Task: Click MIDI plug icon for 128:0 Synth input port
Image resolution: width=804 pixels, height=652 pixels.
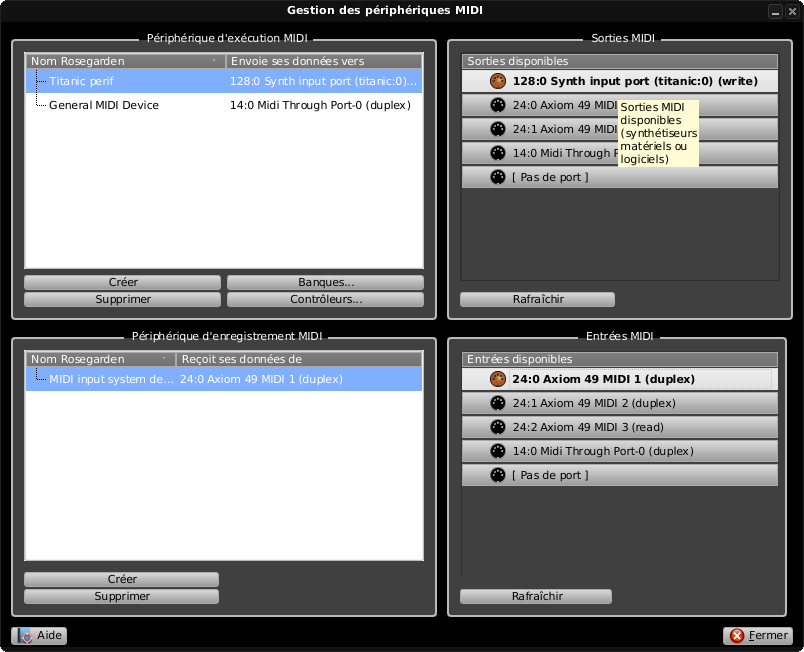Action: tap(497, 81)
